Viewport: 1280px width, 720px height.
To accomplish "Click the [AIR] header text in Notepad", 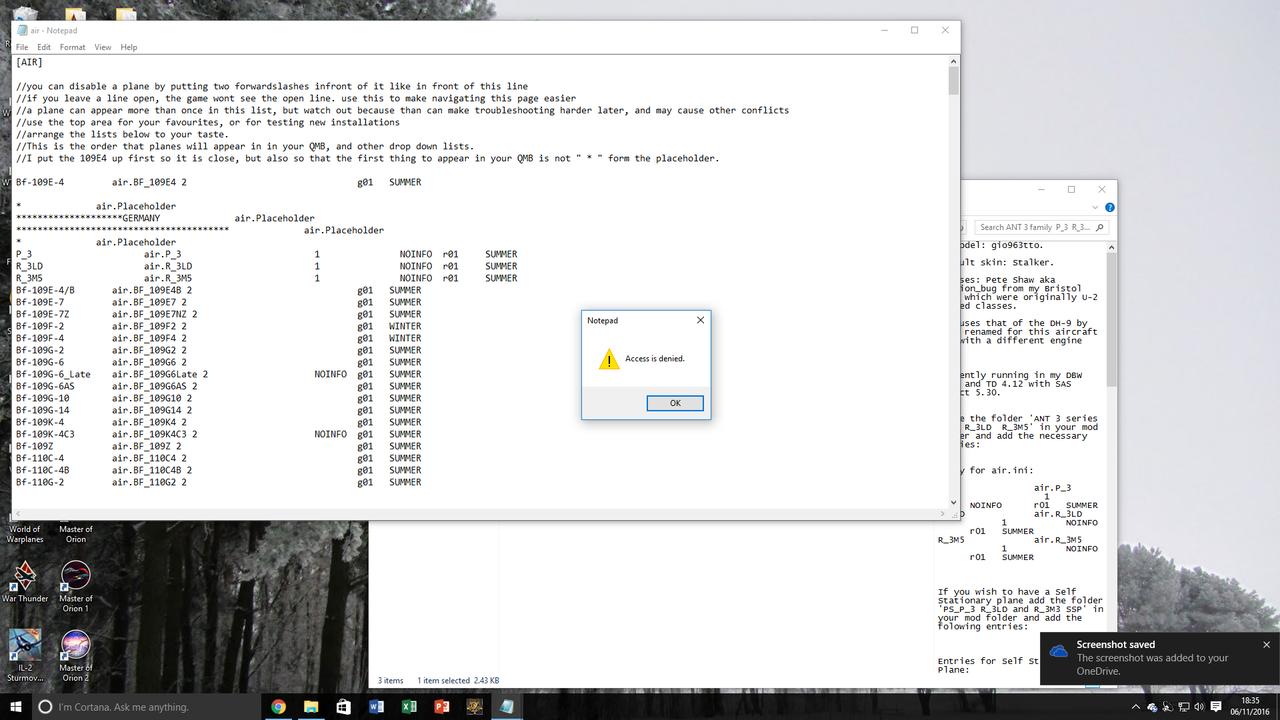I will [x=29, y=62].
